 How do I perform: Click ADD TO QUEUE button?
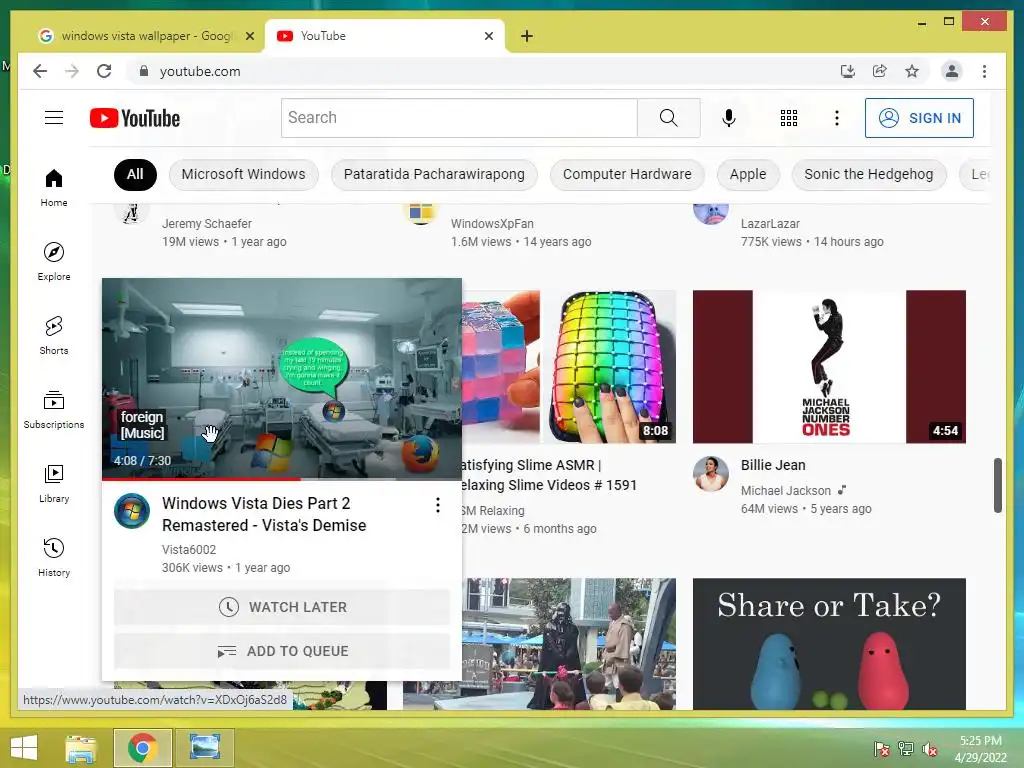[x=282, y=651]
